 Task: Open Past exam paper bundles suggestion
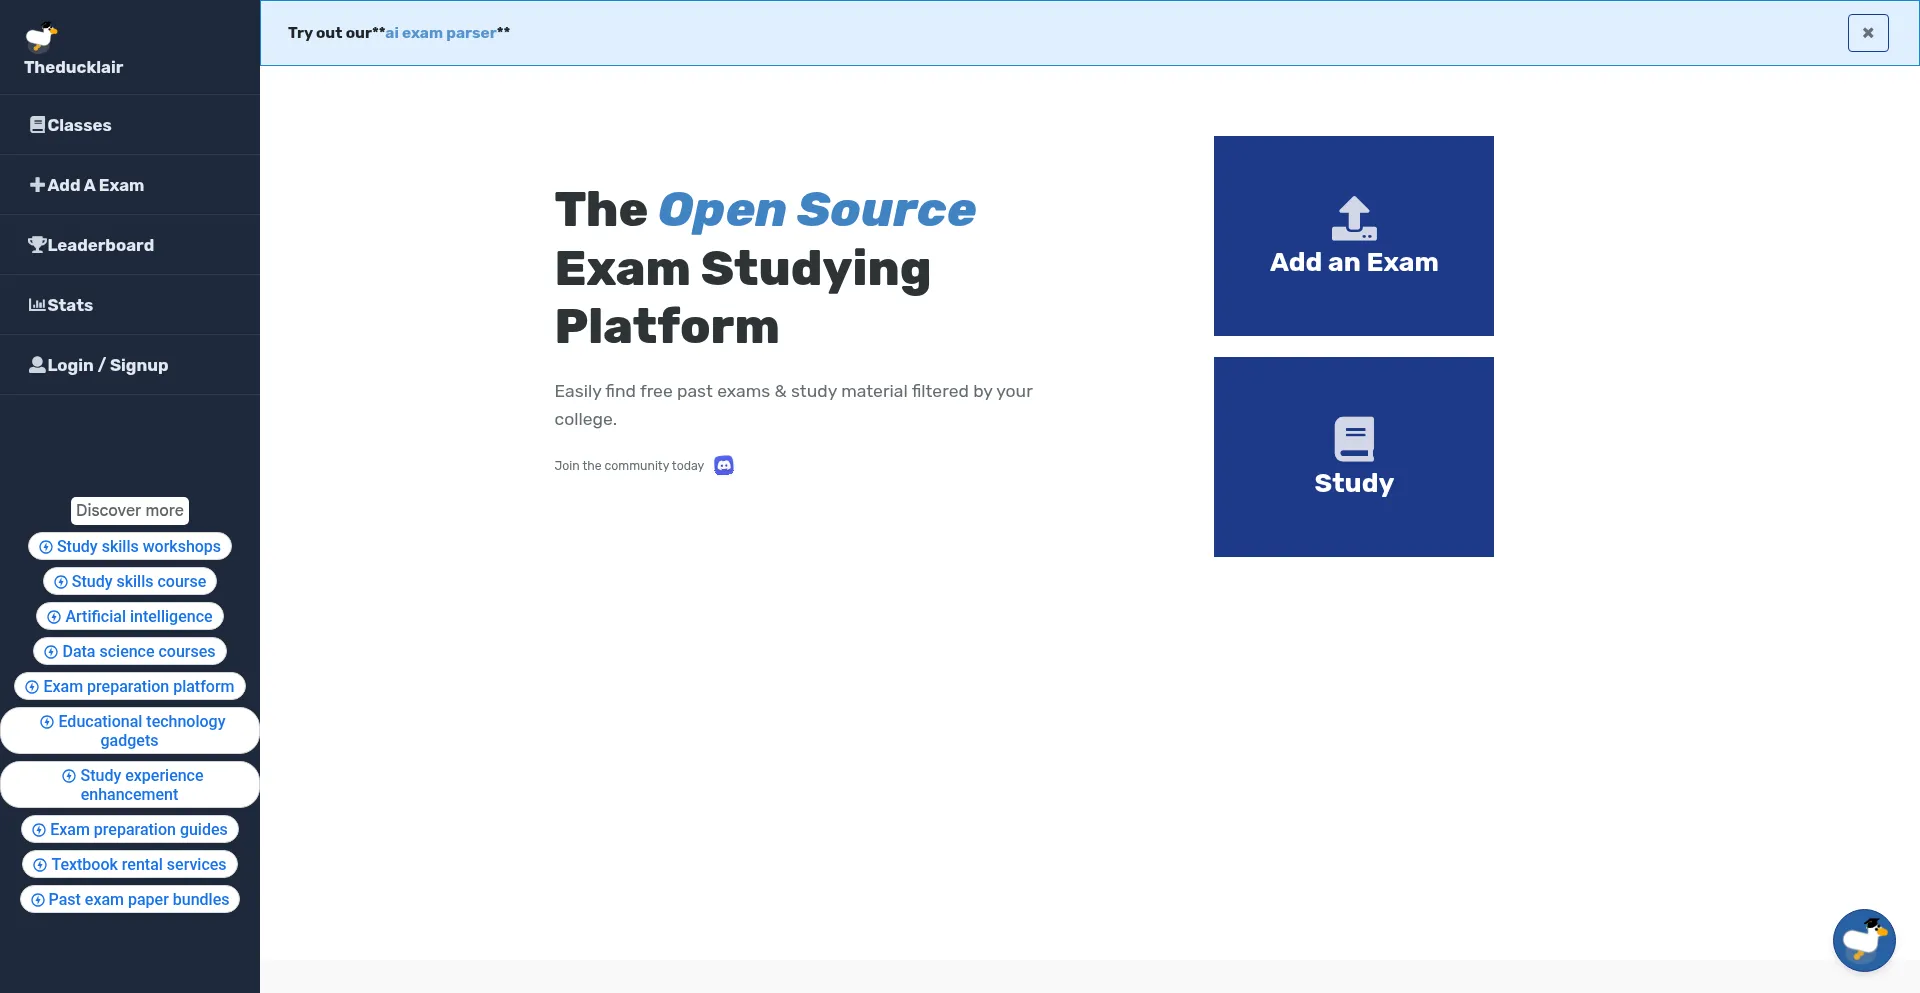[130, 899]
